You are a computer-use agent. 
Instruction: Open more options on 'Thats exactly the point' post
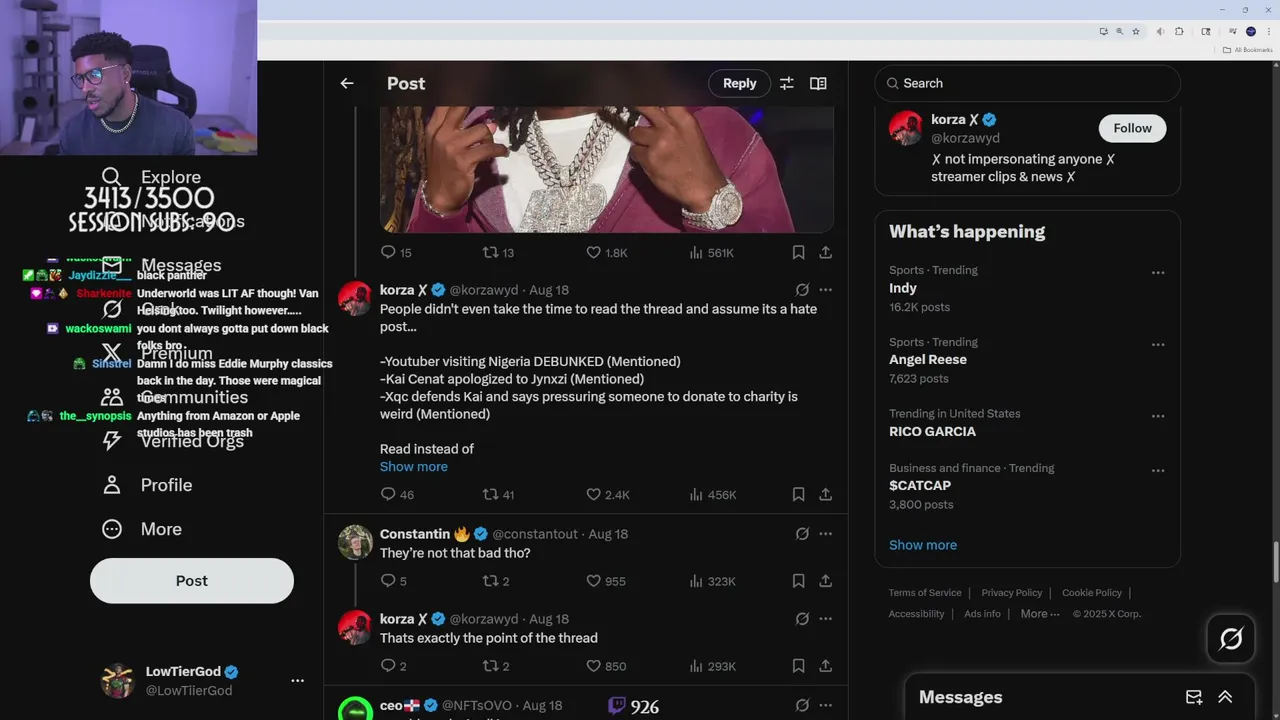(826, 619)
